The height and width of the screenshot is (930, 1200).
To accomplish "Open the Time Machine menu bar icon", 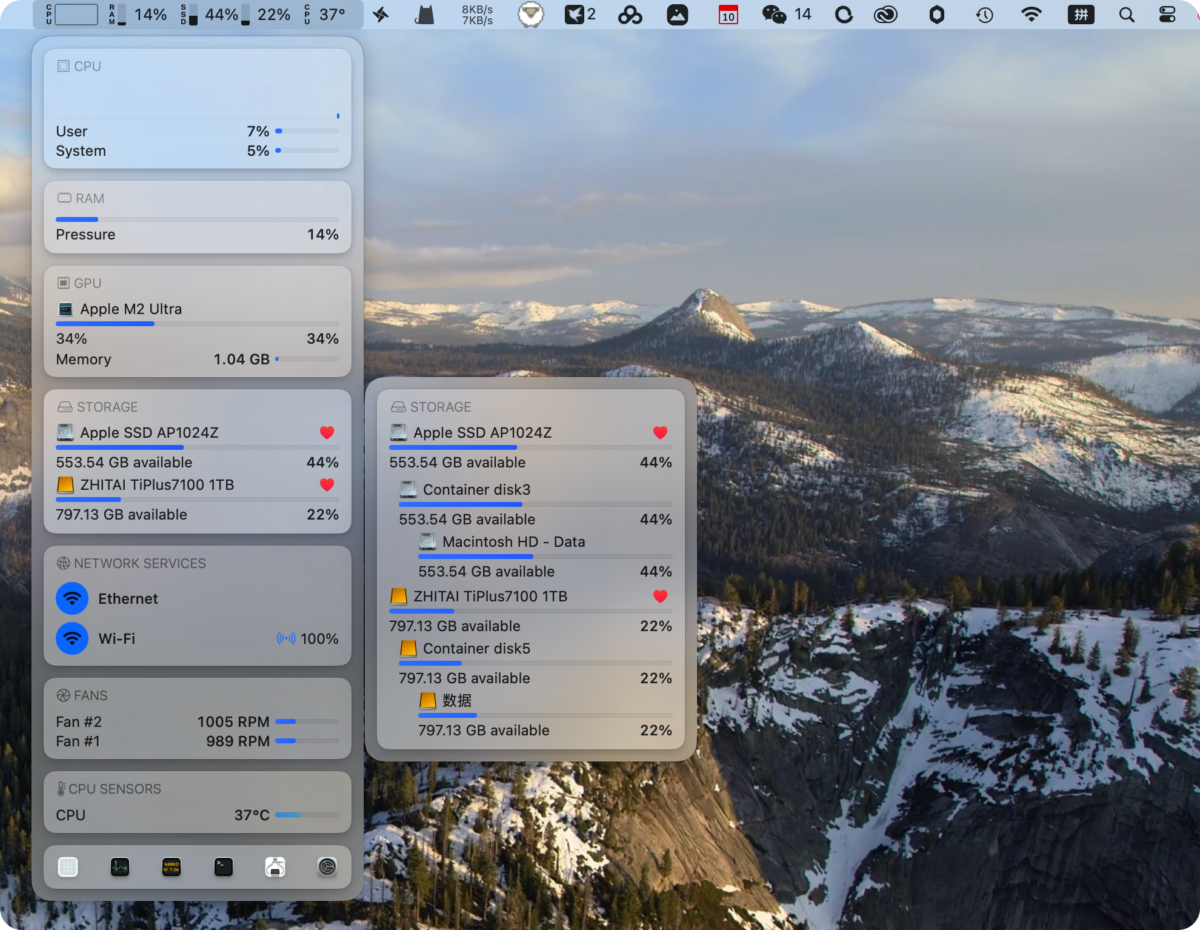I will (985, 15).
